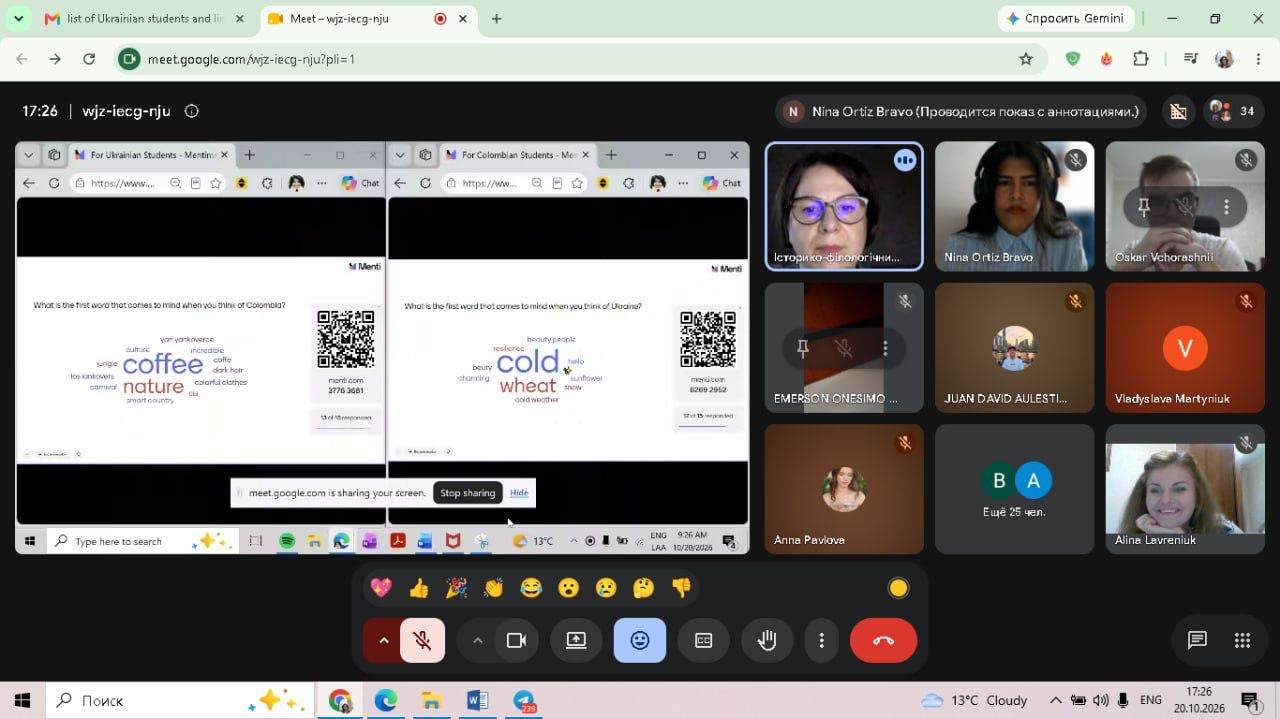
Task: Hide the emoji reactions bar
Action: [640, 641]
